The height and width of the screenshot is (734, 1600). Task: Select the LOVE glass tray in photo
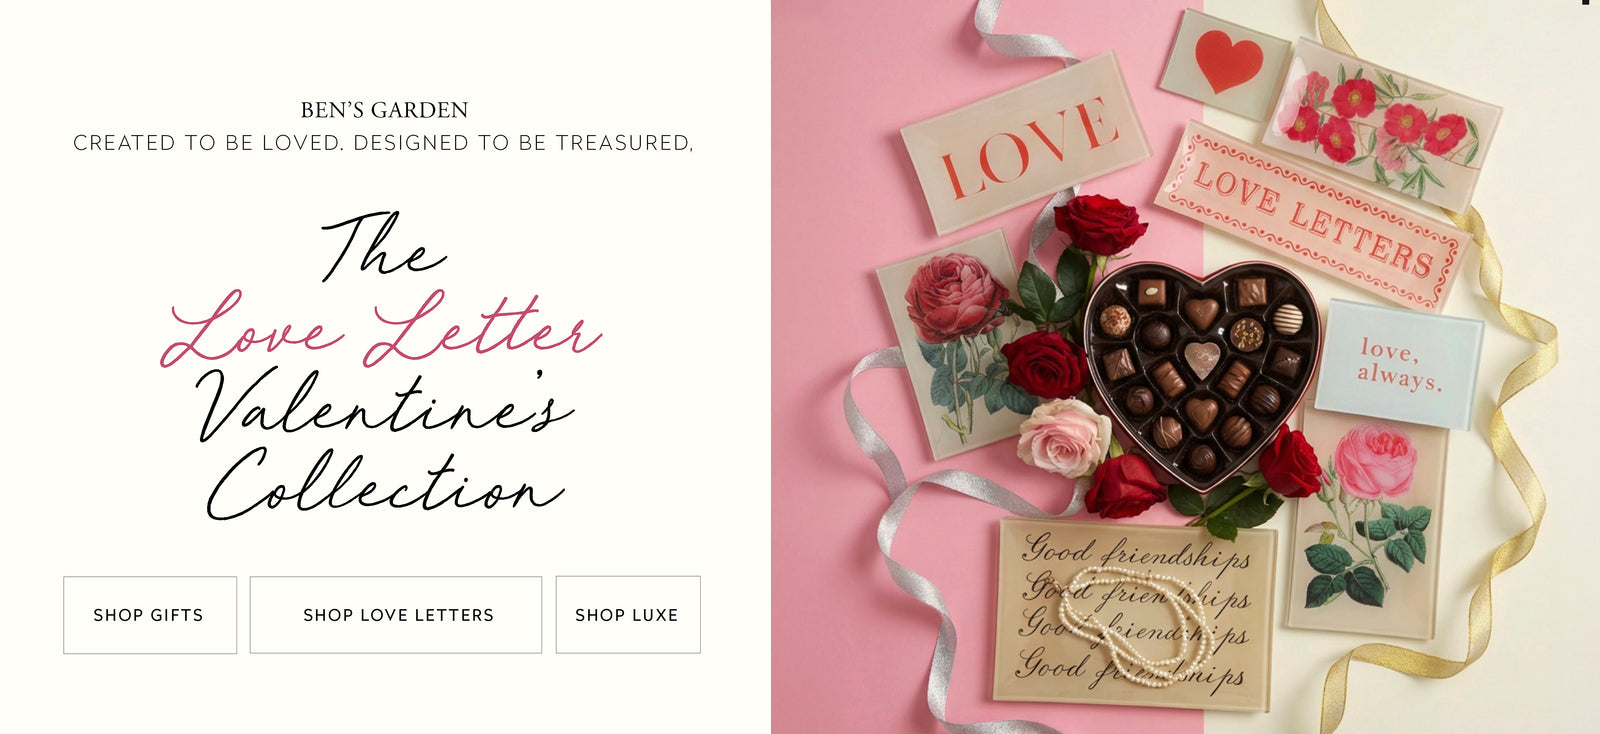coord(1026,145)
